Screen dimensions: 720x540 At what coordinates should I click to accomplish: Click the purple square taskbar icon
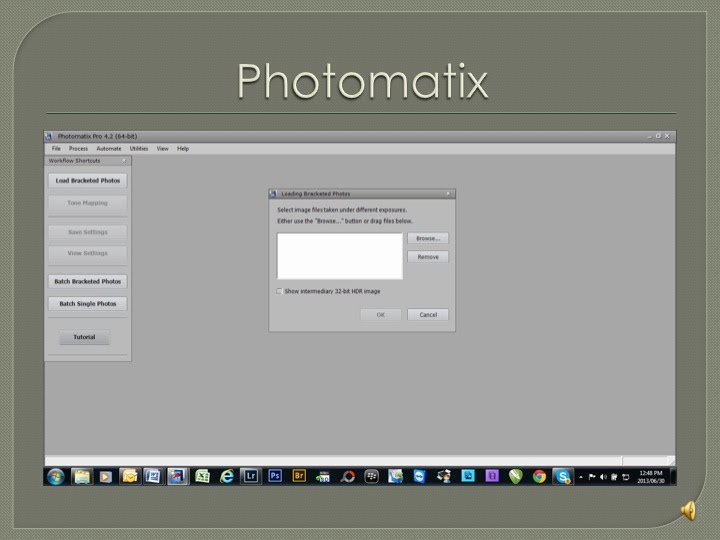pyautogui.click(x=492, y=476)
